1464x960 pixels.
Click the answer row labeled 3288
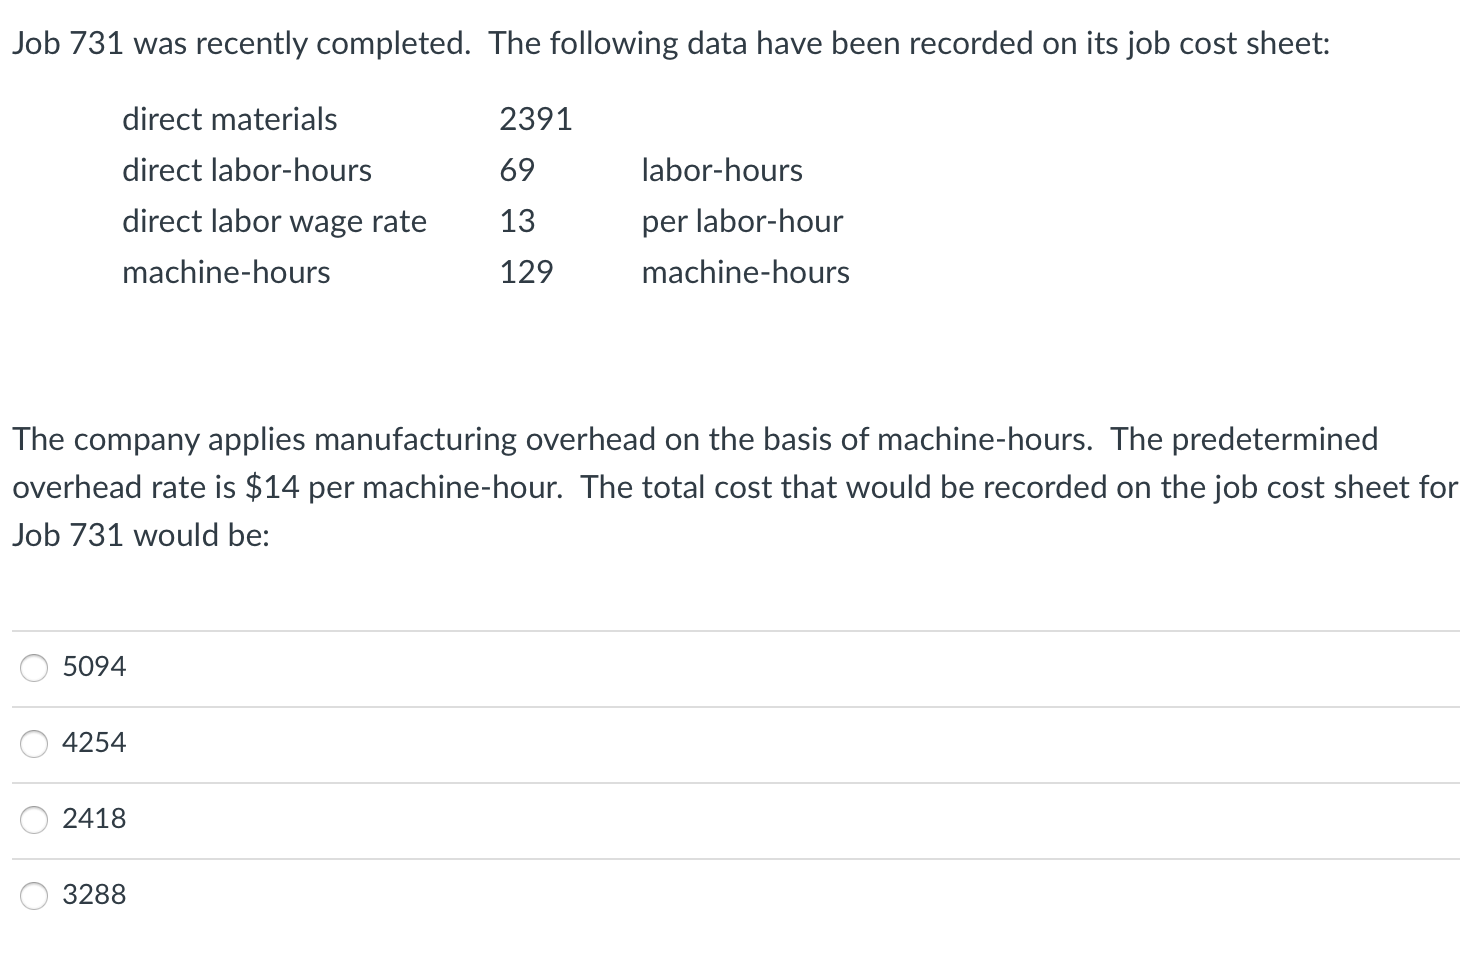[700, 895]
